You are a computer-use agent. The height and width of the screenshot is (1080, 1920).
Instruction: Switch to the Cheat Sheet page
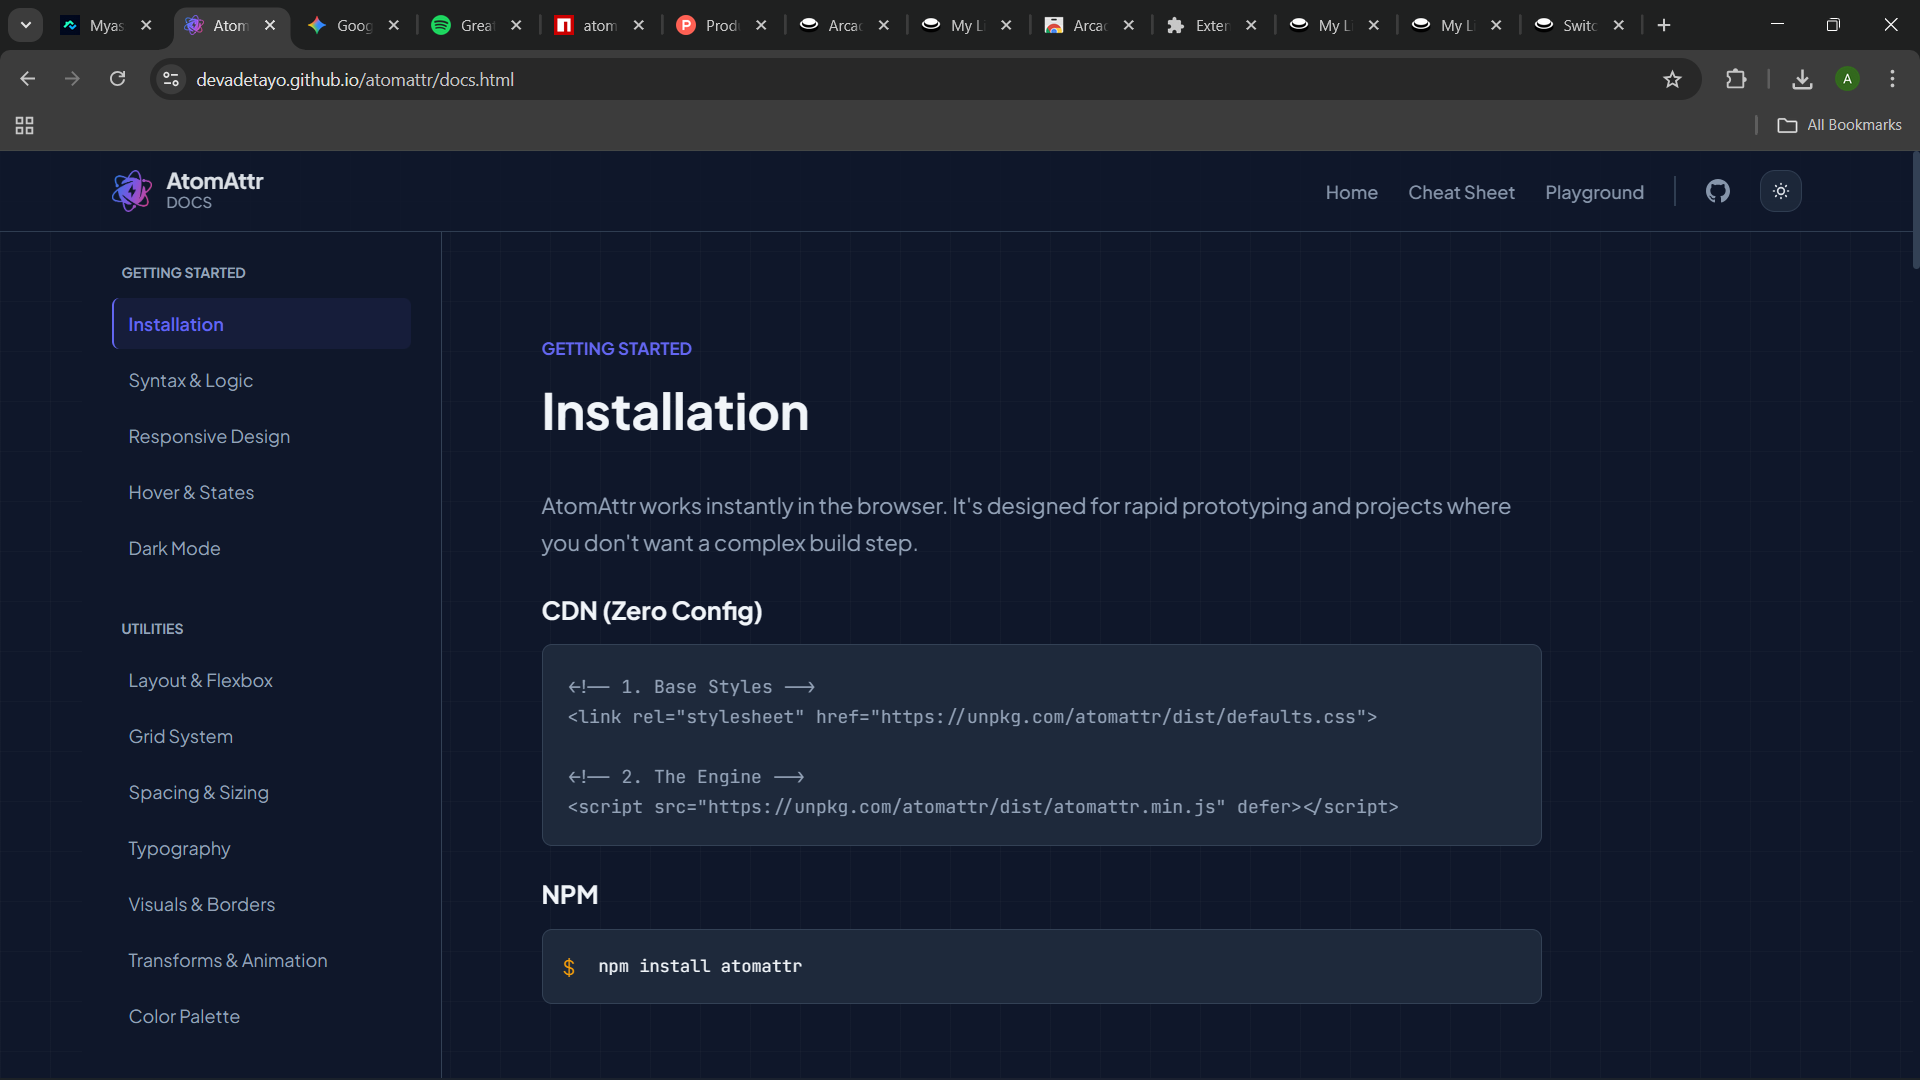click(1461, 192)
